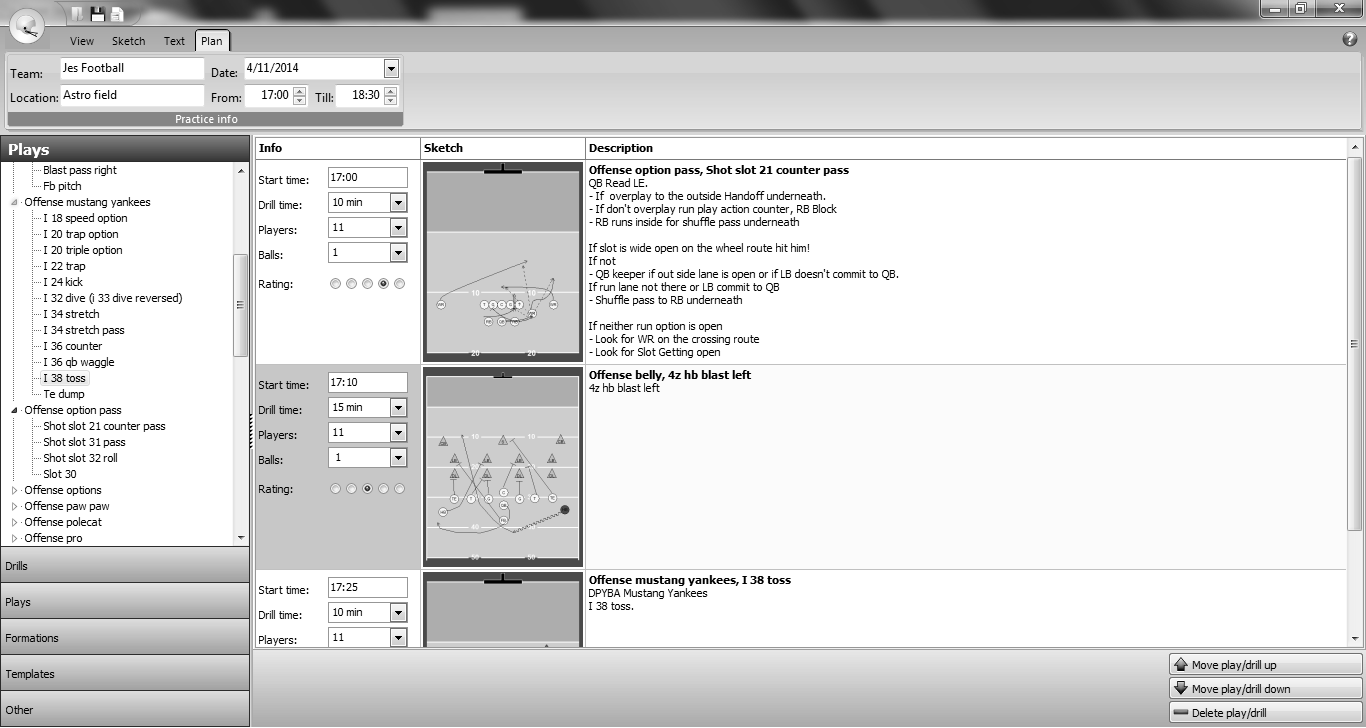Select the Plan tab
The image size is (1366, 728).
212,41
